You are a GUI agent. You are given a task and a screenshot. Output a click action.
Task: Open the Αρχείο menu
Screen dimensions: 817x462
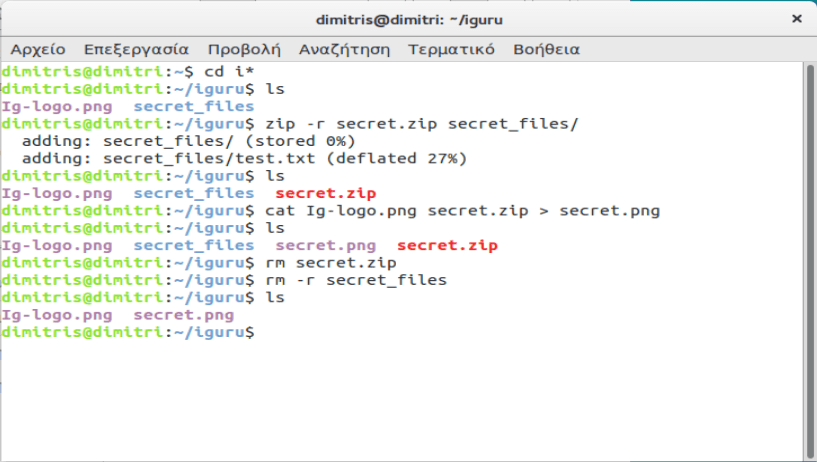pyautogui.click(x=38, y=49)
